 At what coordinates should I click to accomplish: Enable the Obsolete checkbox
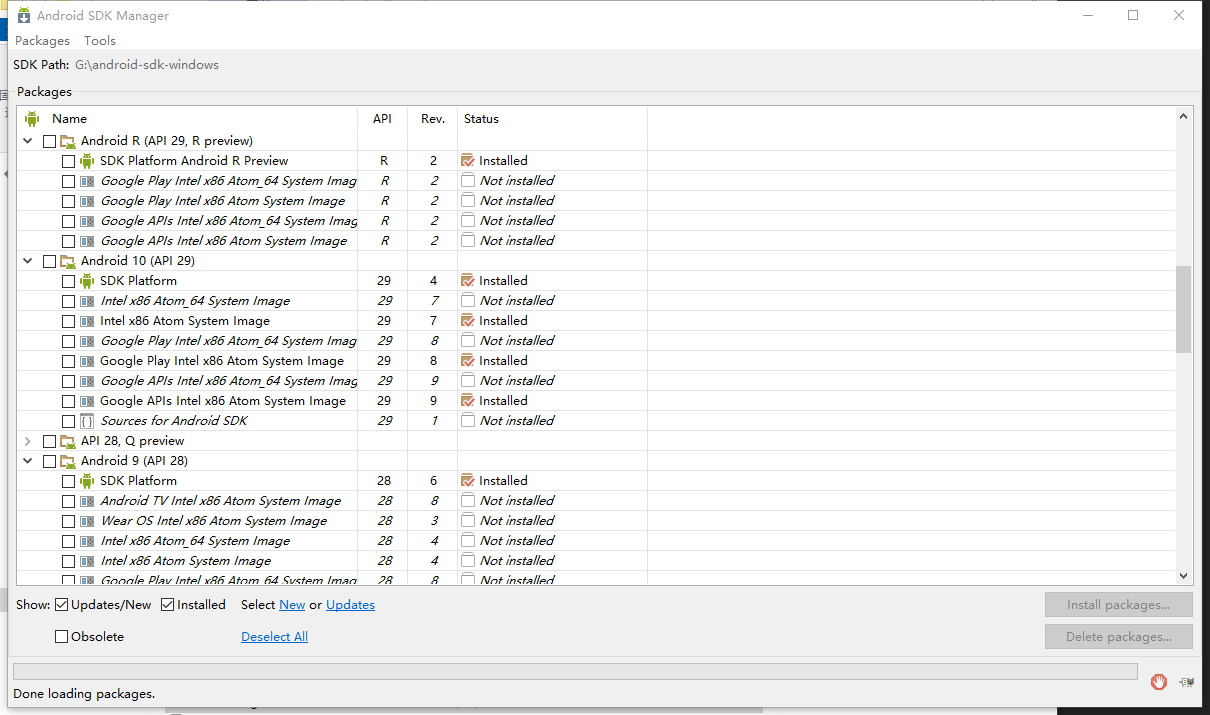62,637
